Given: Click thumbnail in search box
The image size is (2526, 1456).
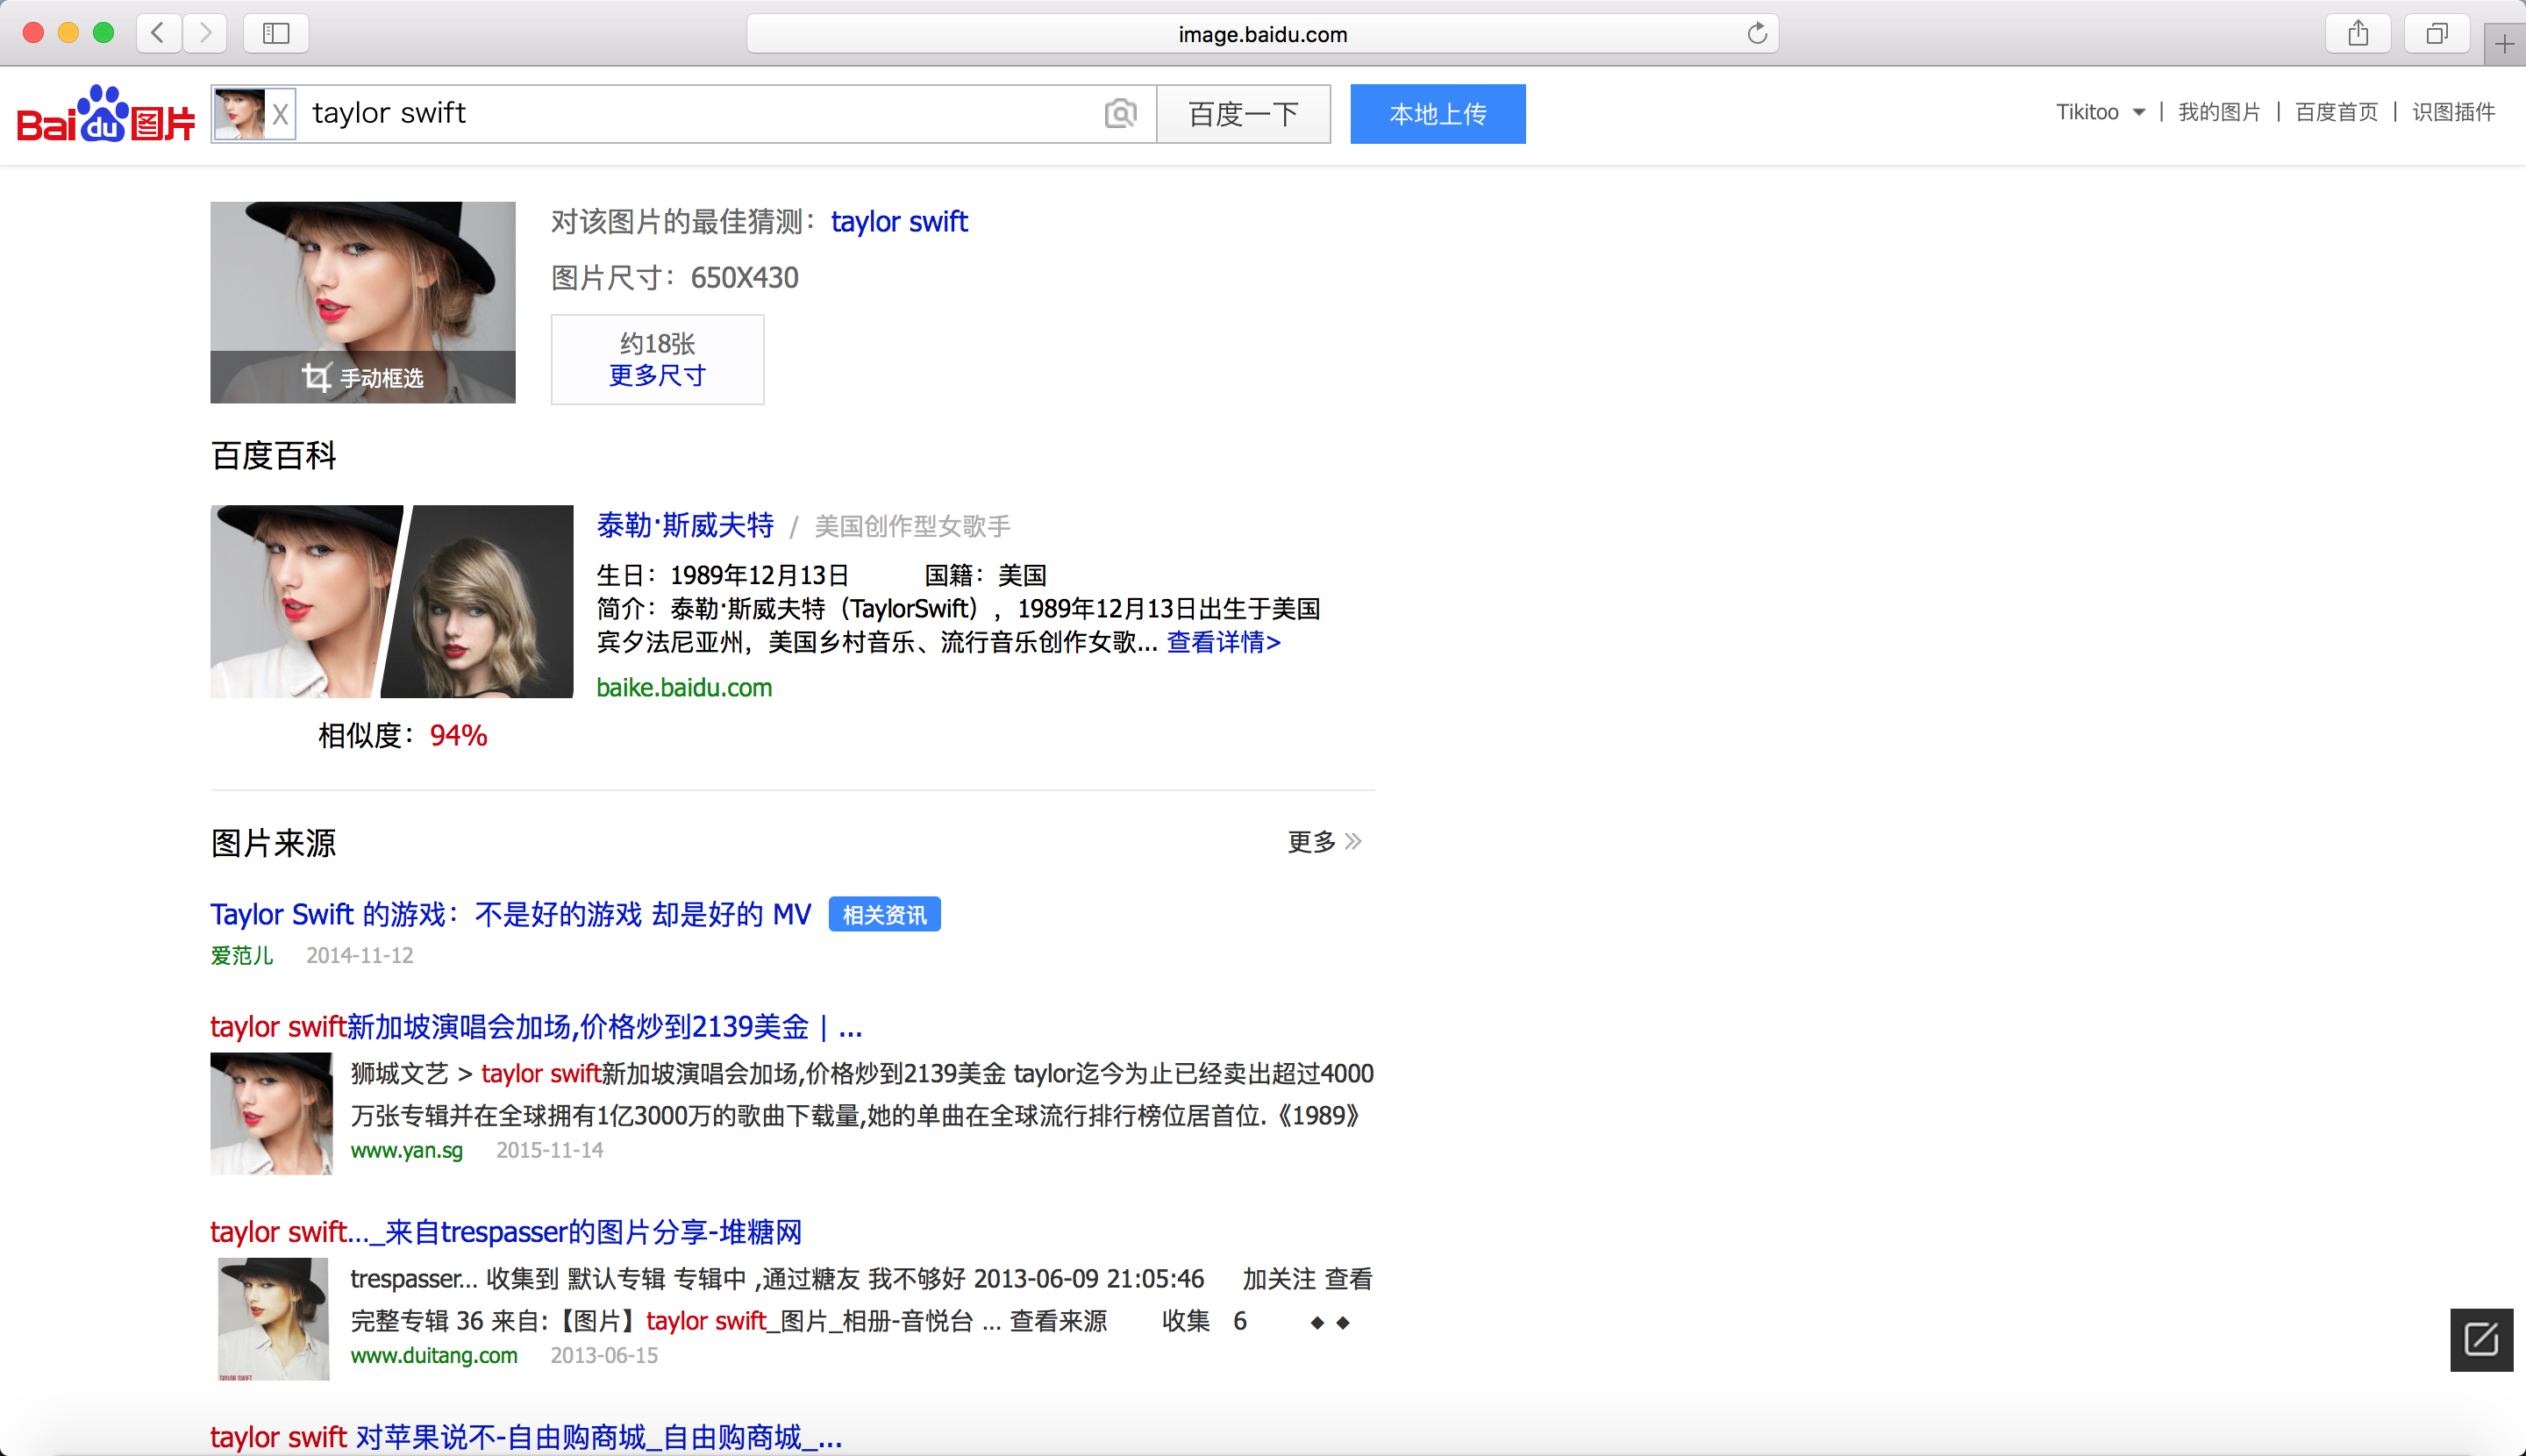Looking at the screenshot, I should coord(240,114).
